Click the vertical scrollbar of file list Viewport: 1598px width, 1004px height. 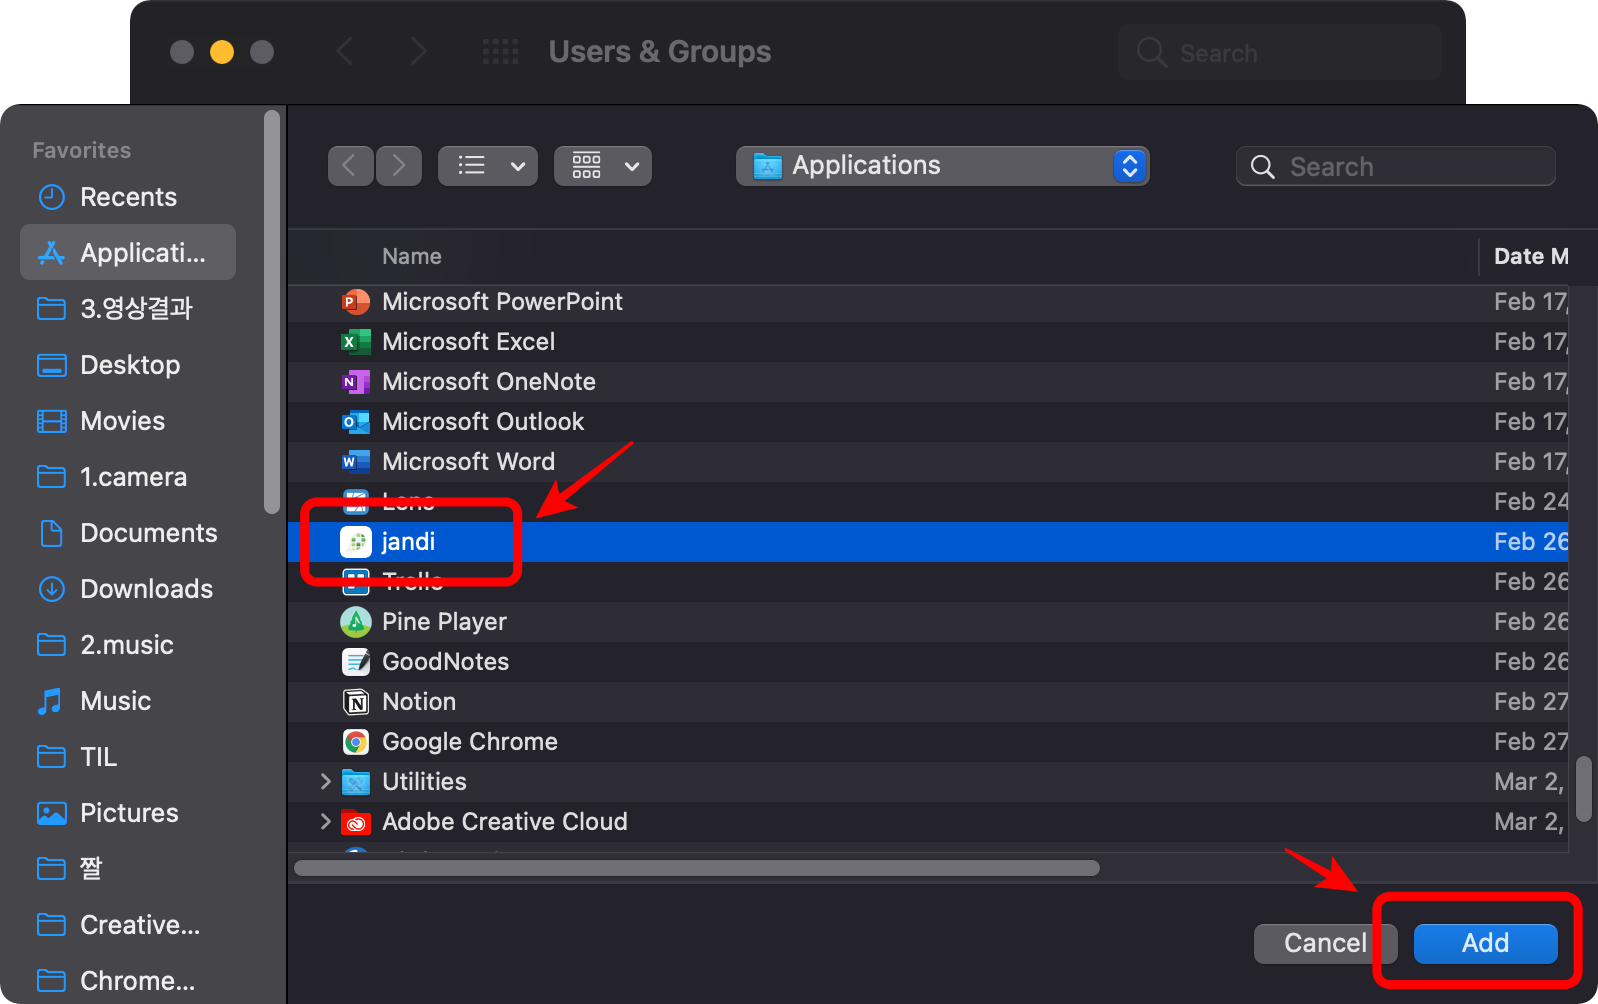1583,788
